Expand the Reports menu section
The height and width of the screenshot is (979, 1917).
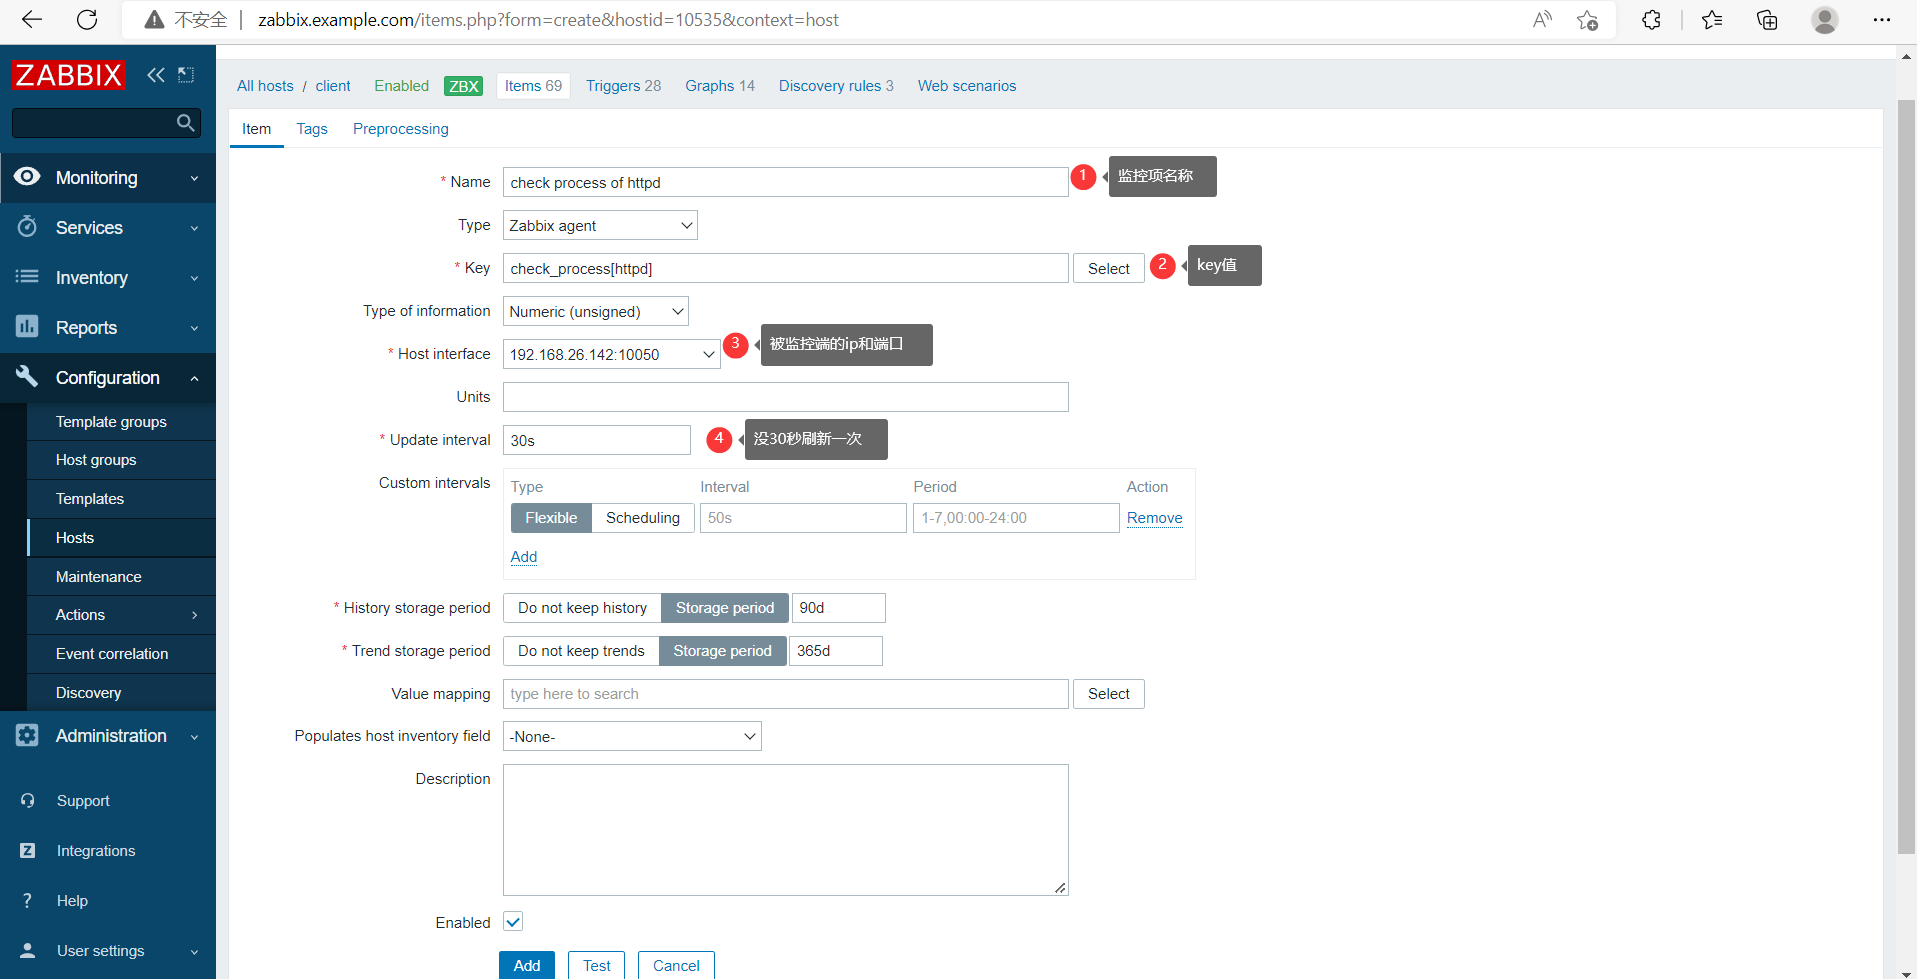pos(108,328)
